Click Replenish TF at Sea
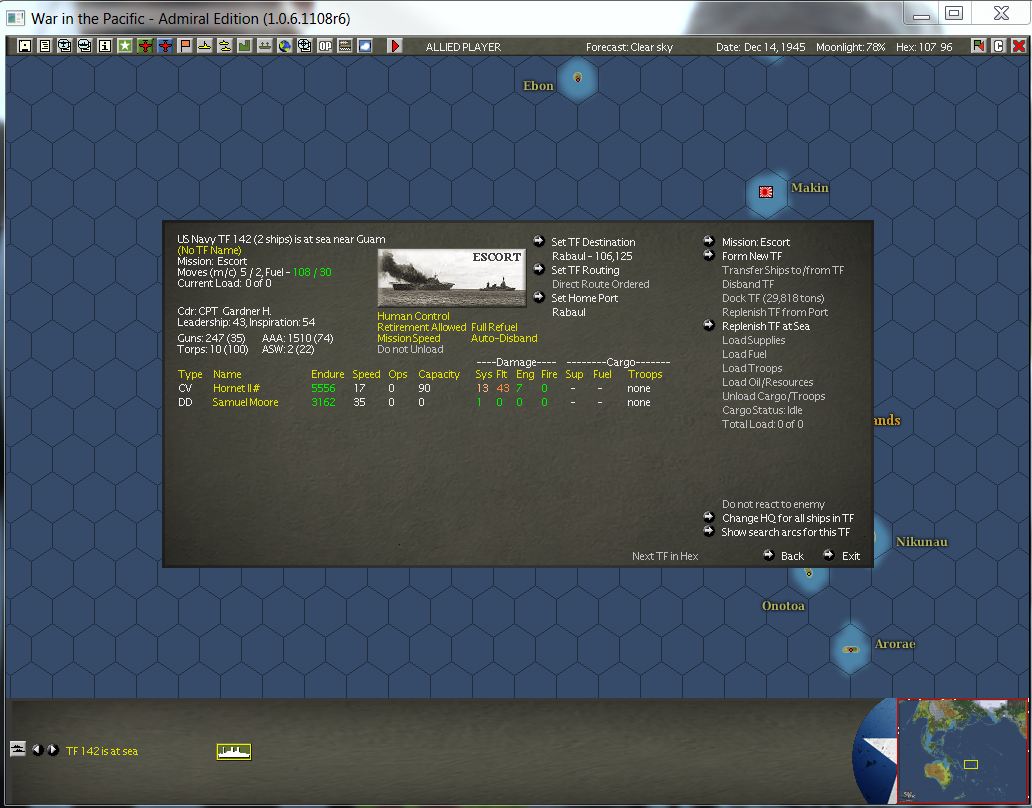 765,326
